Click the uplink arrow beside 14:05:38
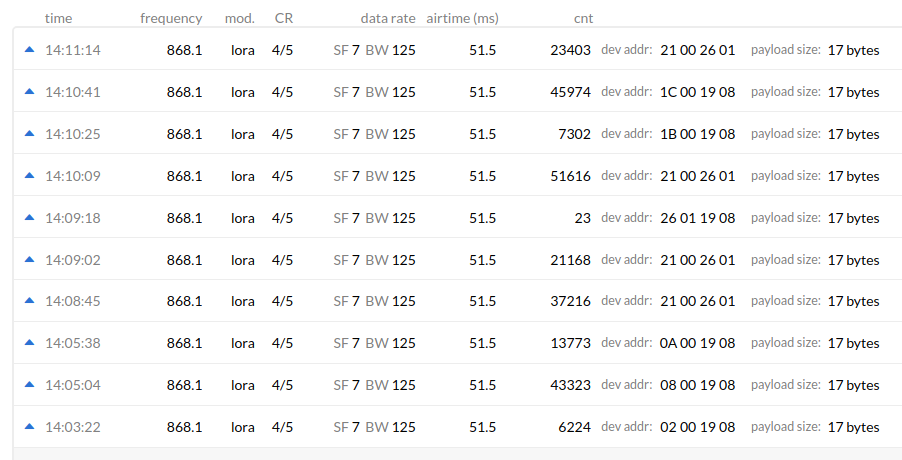 (x=29, y=343)
